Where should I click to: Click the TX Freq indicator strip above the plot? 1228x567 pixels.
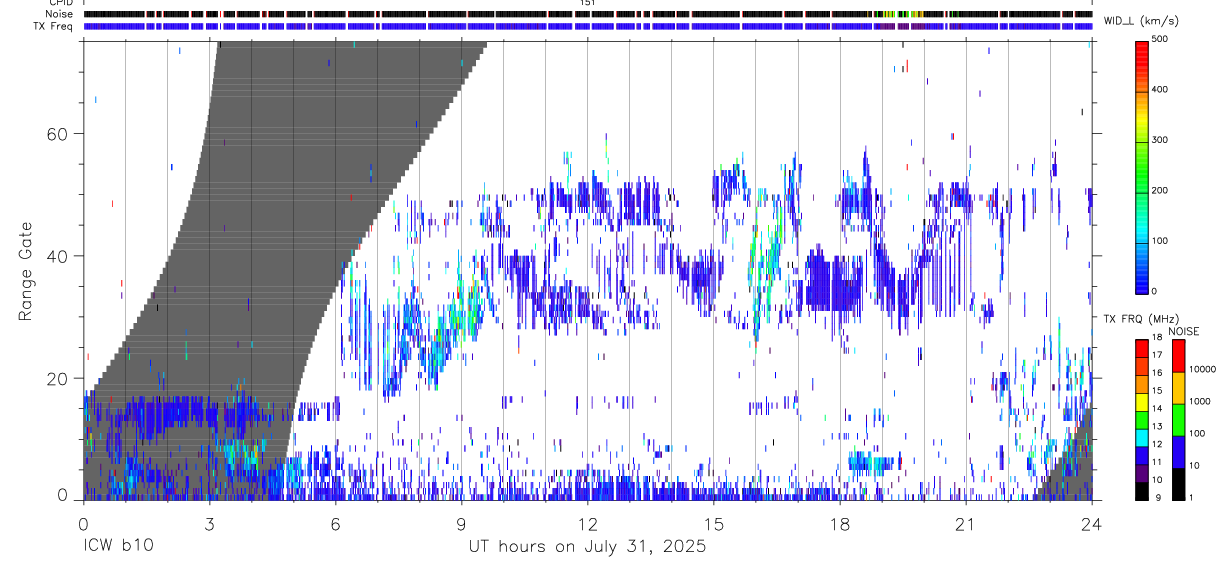click(588, 26)
